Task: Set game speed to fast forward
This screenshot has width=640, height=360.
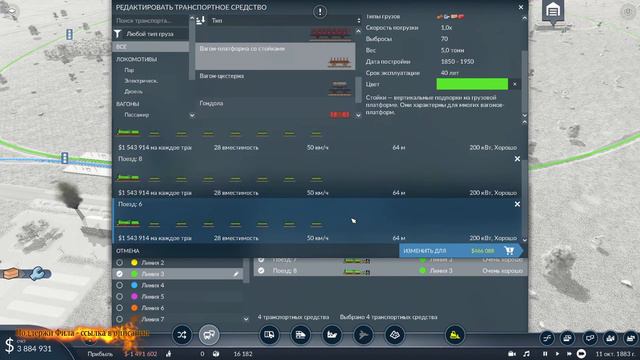Action: click(x=569, y=353)
